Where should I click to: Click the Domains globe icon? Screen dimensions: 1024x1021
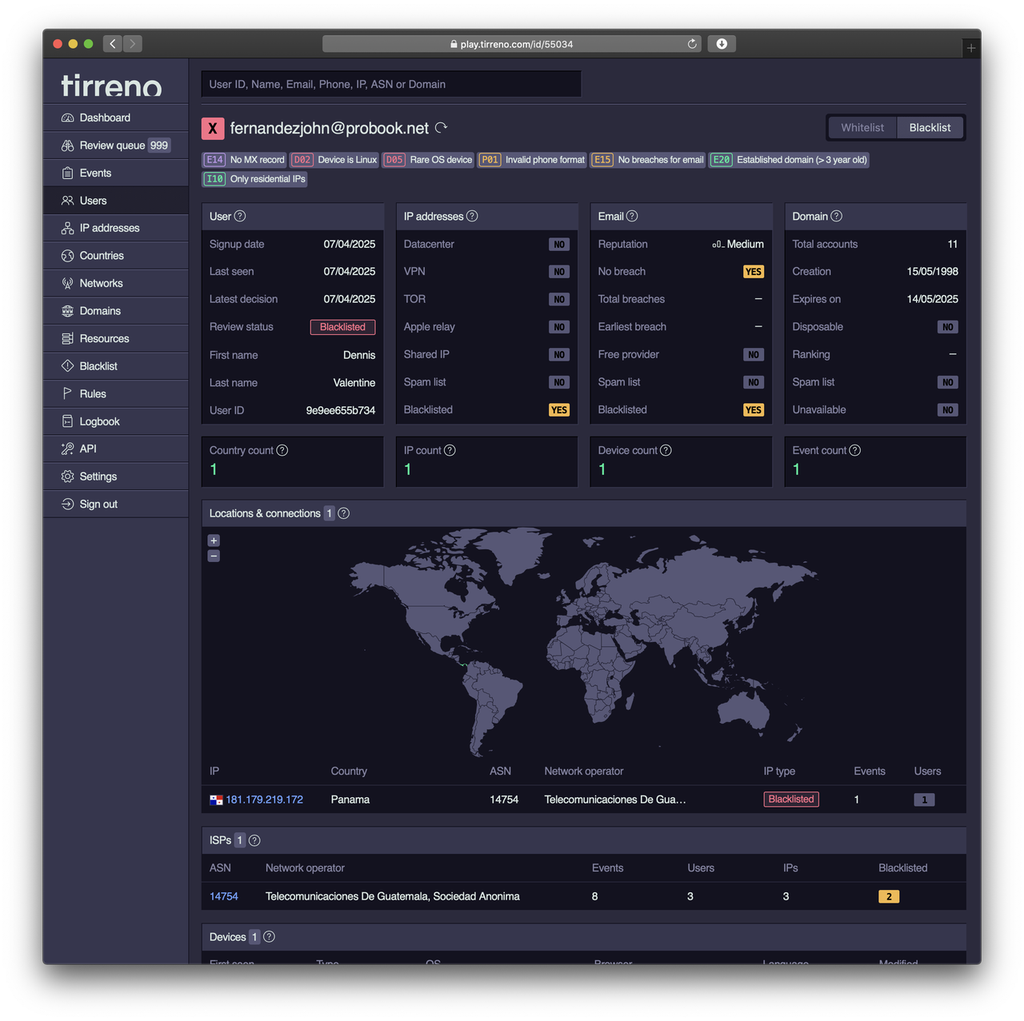[67, 311]
